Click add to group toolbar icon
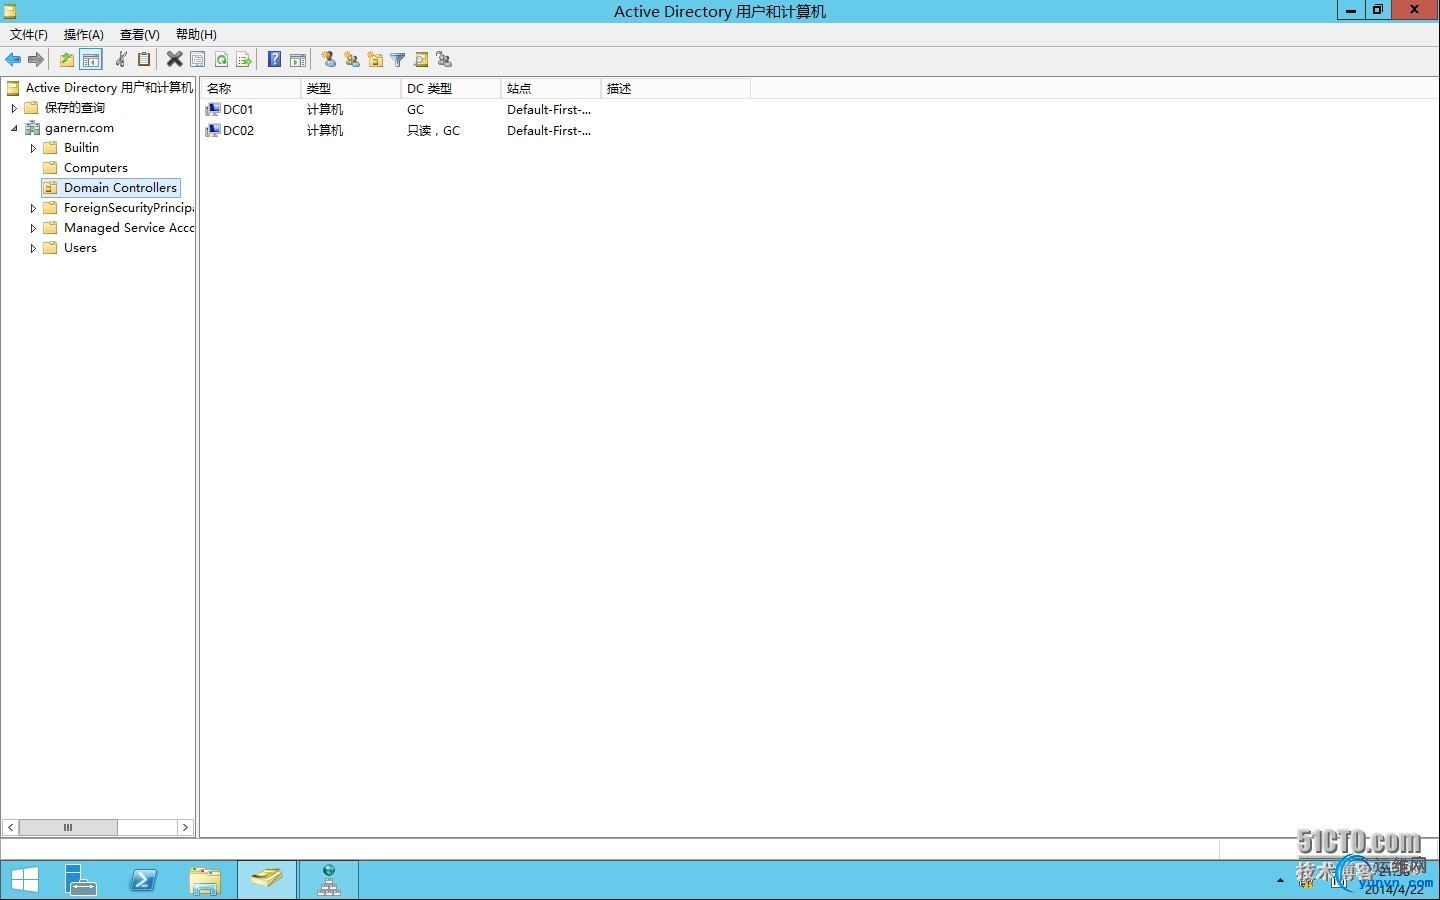 coord(444,60)
